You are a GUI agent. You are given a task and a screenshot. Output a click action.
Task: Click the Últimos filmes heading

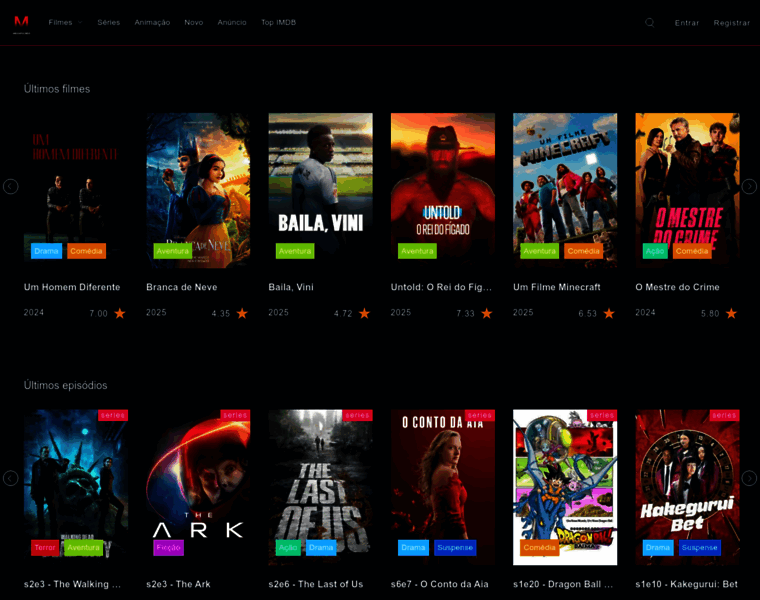click(x=57, y=89)
